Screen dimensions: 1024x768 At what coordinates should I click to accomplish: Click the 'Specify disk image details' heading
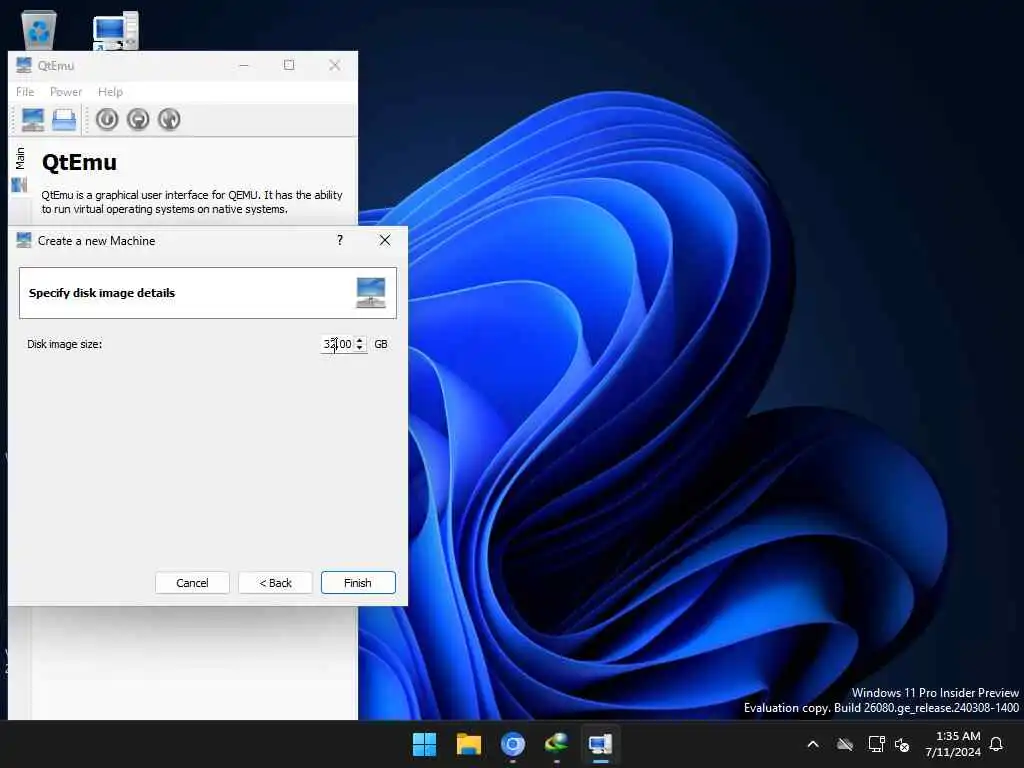[x=102, y=293]
